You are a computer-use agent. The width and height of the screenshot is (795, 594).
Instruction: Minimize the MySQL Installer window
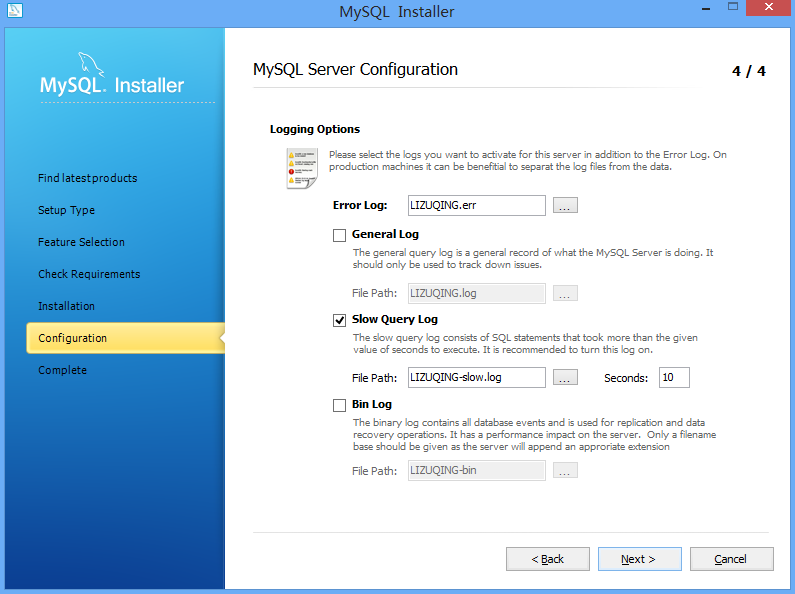point(706,8)
